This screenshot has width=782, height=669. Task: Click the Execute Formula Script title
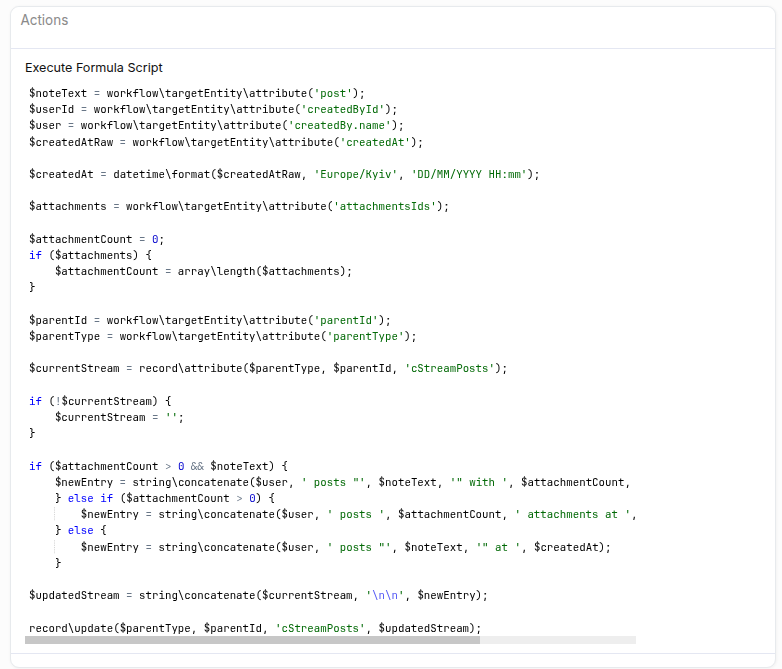94,68
